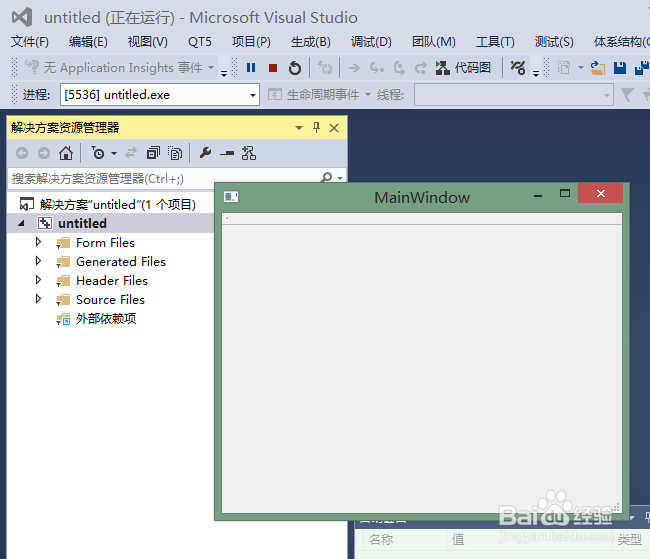Open the pending changes filter dropdown arrow
The image size is (650, 559).
pos(114,153)
